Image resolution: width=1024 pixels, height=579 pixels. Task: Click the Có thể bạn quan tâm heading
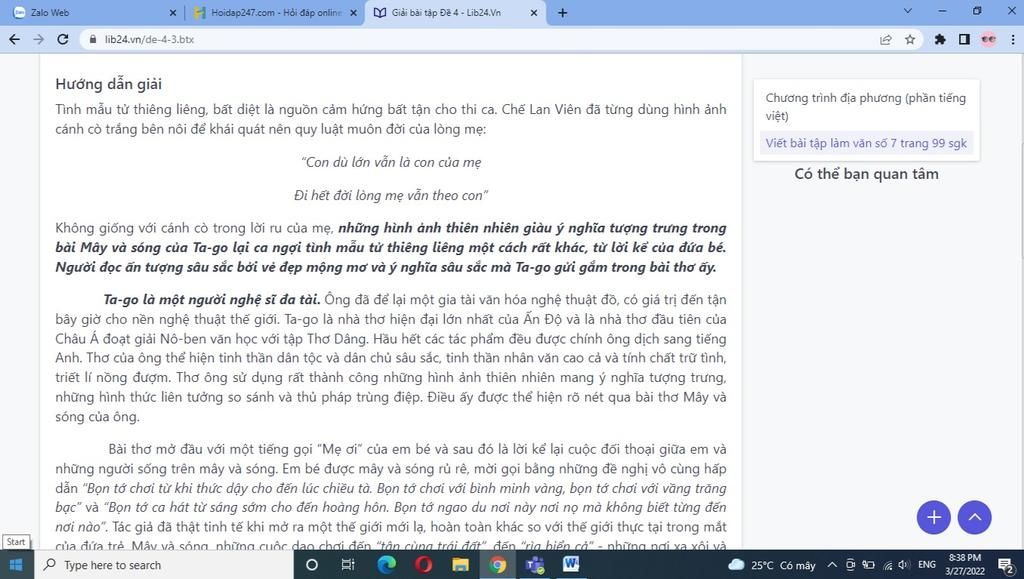click(x=866, y=174)
